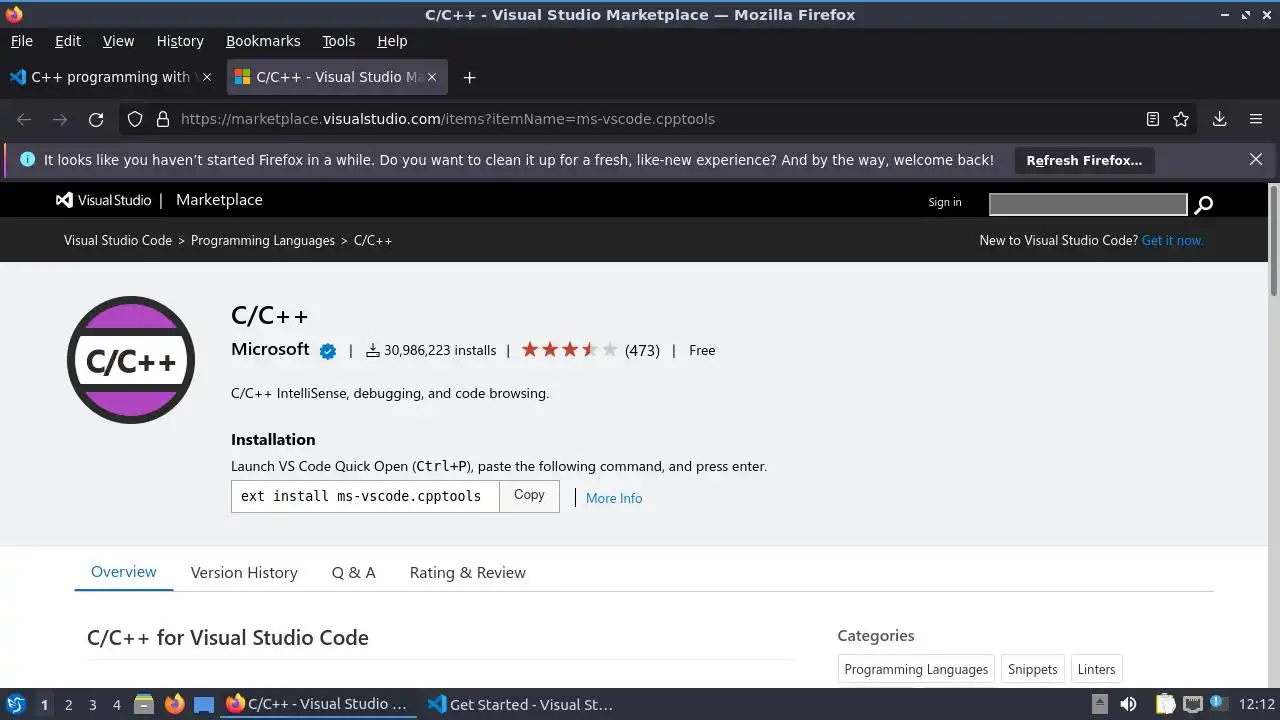Click Visual Studio Code breadcrumb
Screen dimensions: 1280x720
(118, 241)
